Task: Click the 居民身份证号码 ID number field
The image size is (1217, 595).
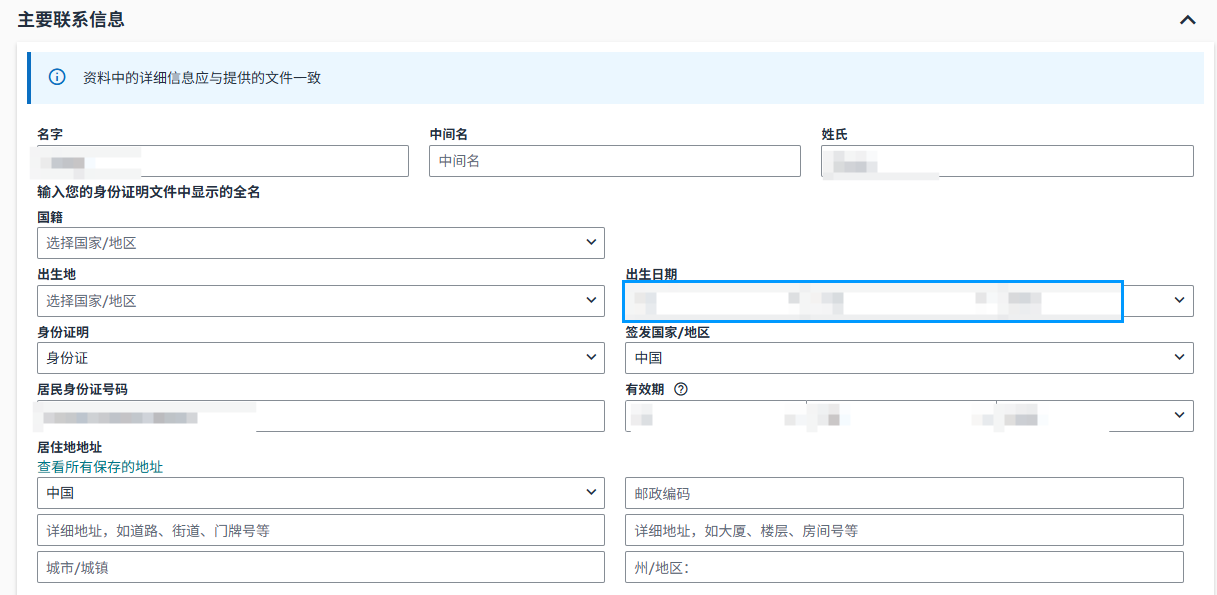Action: tap(321, 416)
